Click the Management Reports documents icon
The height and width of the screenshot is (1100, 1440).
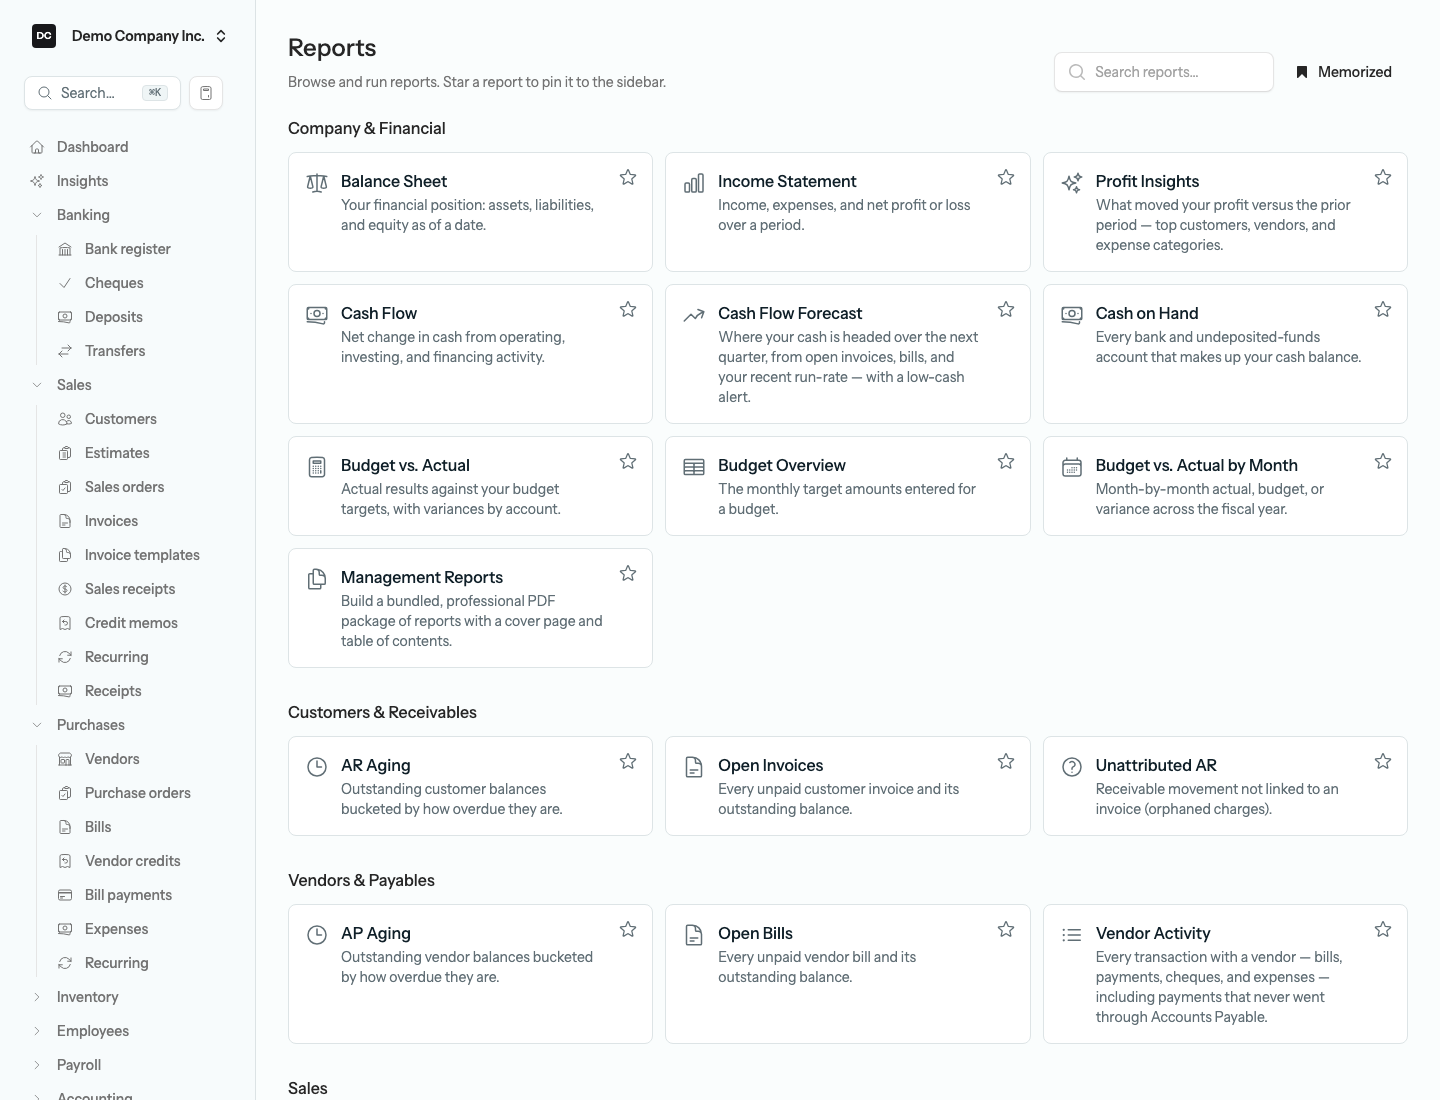[x=317, y=579]
